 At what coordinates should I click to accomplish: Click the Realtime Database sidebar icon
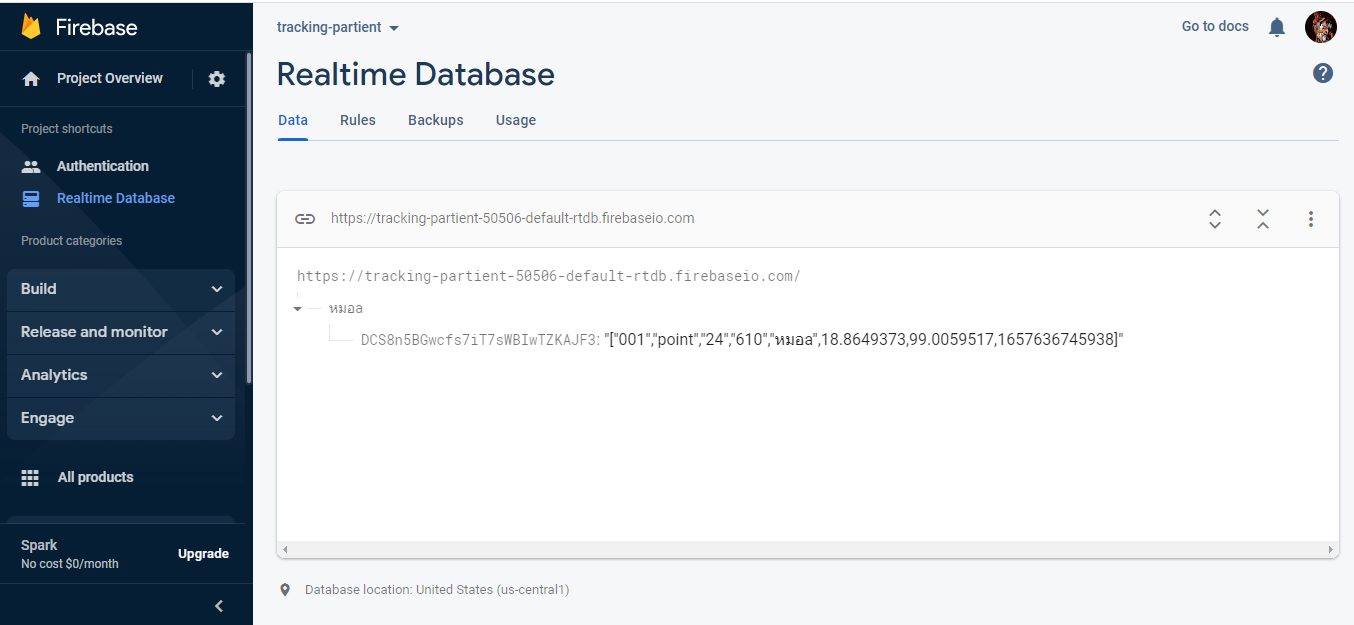(x=31, y=198)
